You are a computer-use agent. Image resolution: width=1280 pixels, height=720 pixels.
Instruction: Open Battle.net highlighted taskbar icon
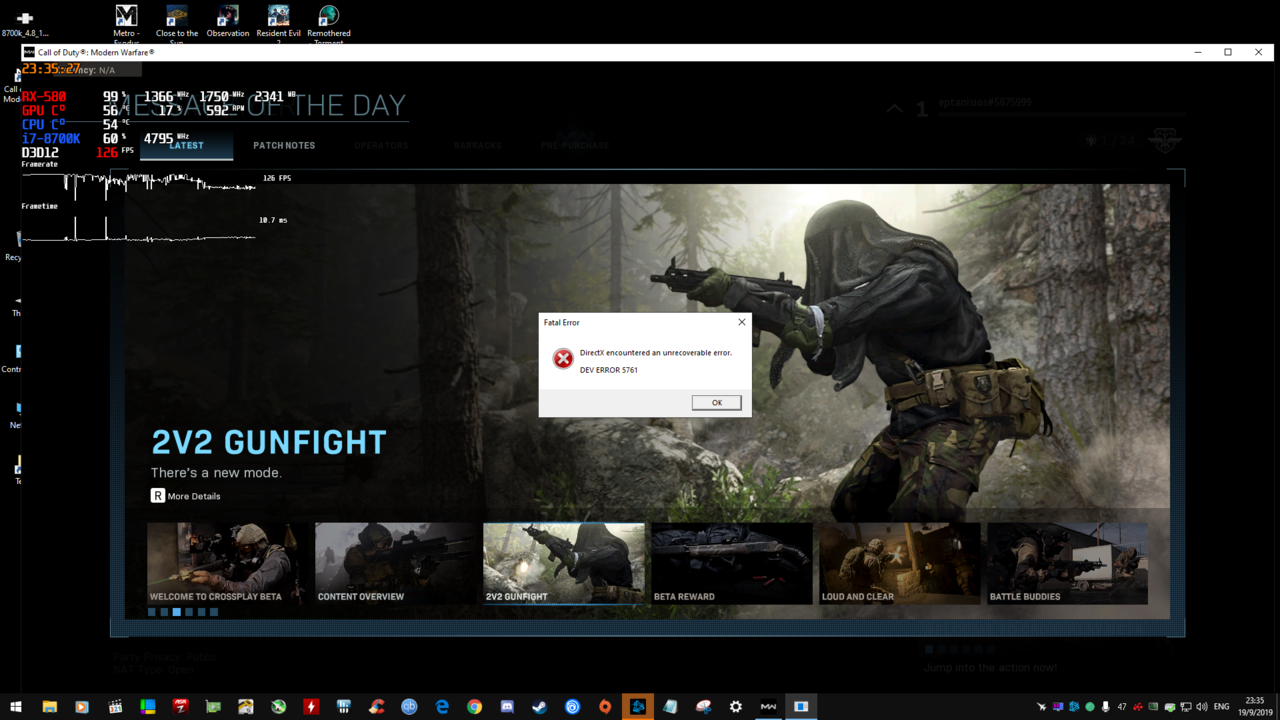(638, 706)
